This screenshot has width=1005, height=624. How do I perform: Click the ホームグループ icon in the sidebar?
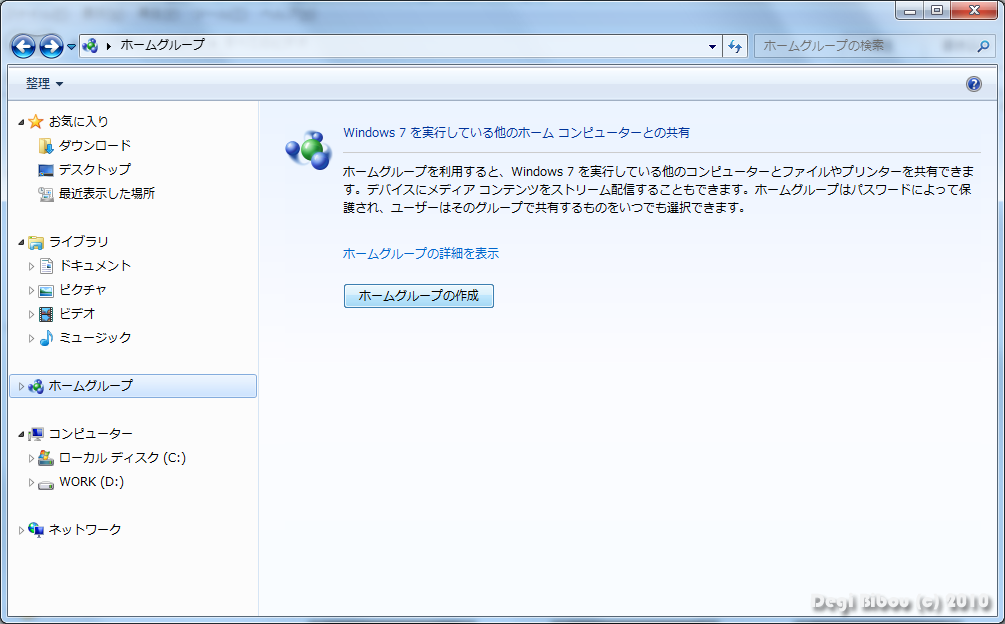tap(36, 386)
